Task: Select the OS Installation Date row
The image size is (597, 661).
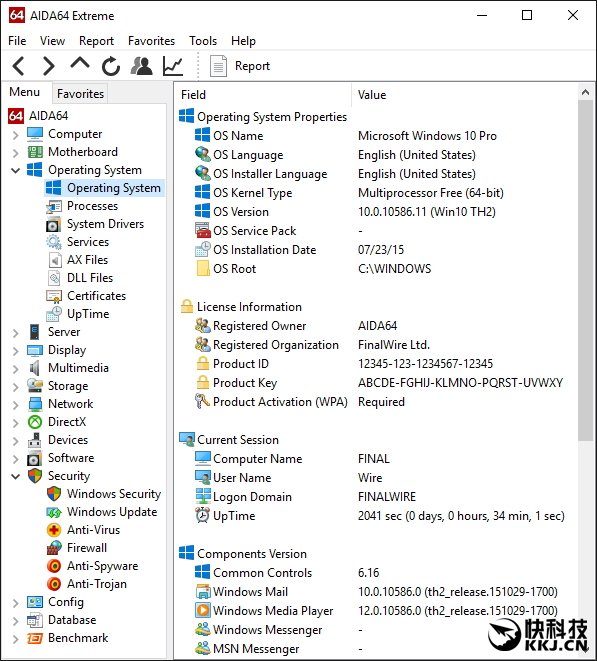Action: [x=376, y=250]
